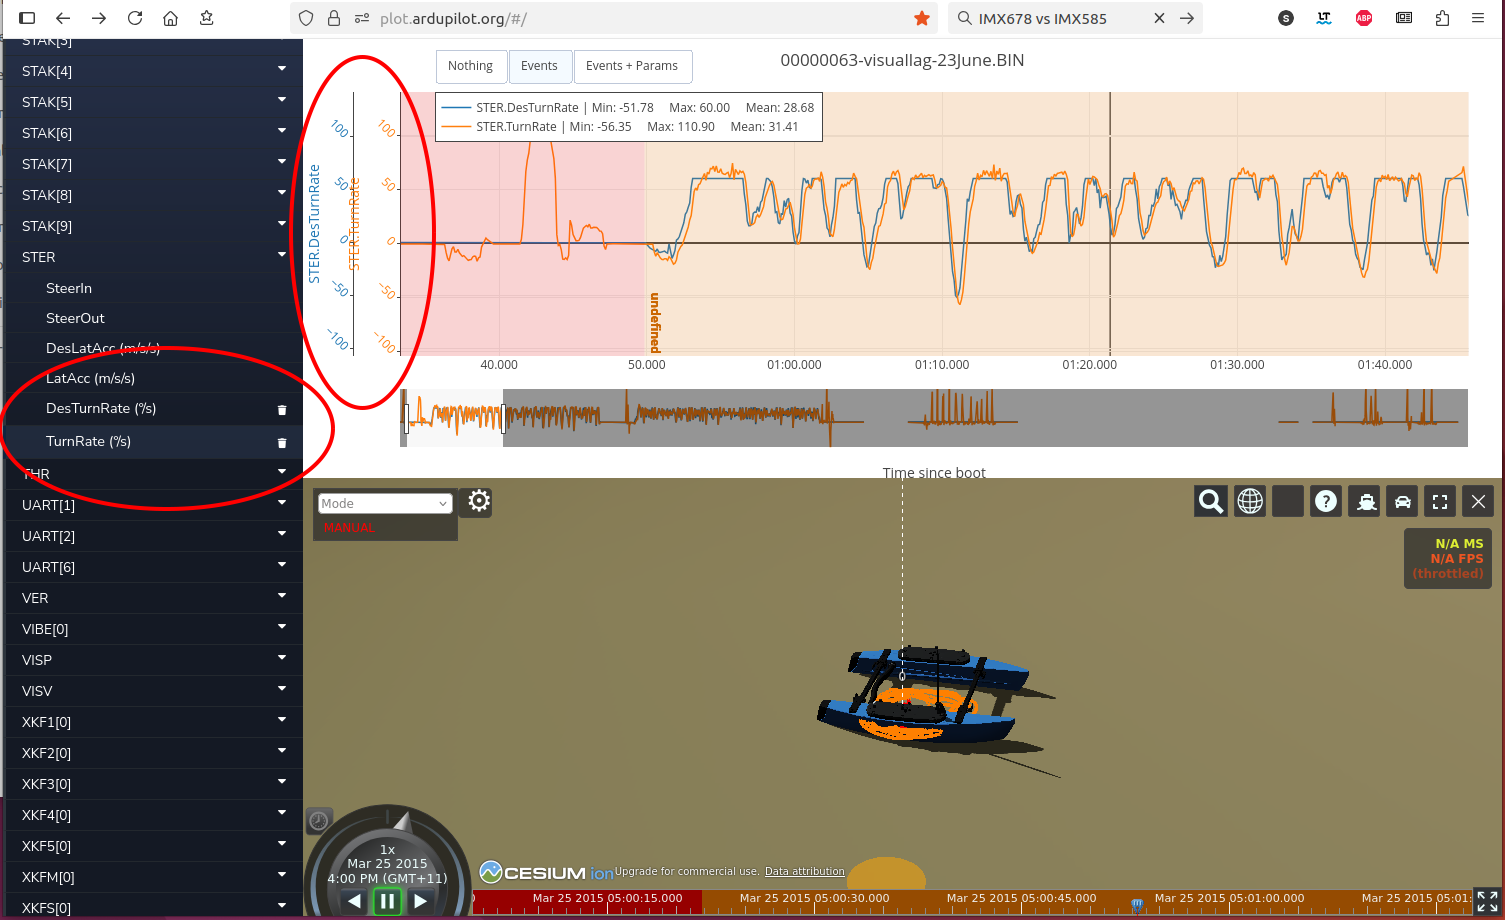Delete the DesTurnRate plot using trash icon
Image resolution: width=1505 pixels, height=920 pixels.
click(281, 409)
